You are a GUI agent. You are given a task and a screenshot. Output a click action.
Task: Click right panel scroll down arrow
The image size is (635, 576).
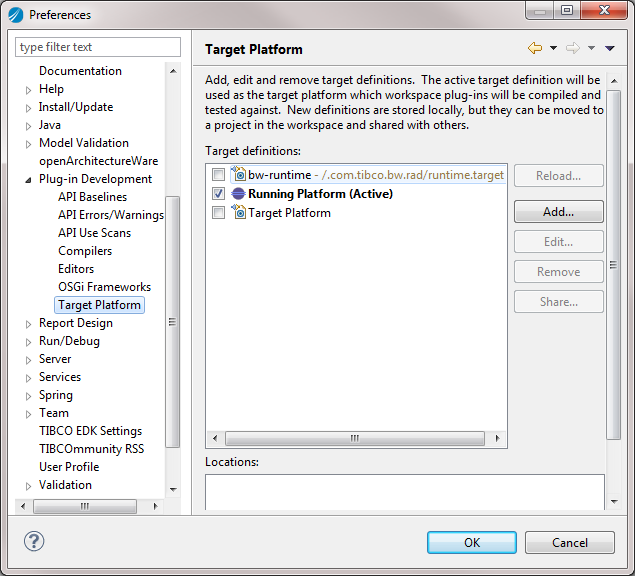(614, 501)
